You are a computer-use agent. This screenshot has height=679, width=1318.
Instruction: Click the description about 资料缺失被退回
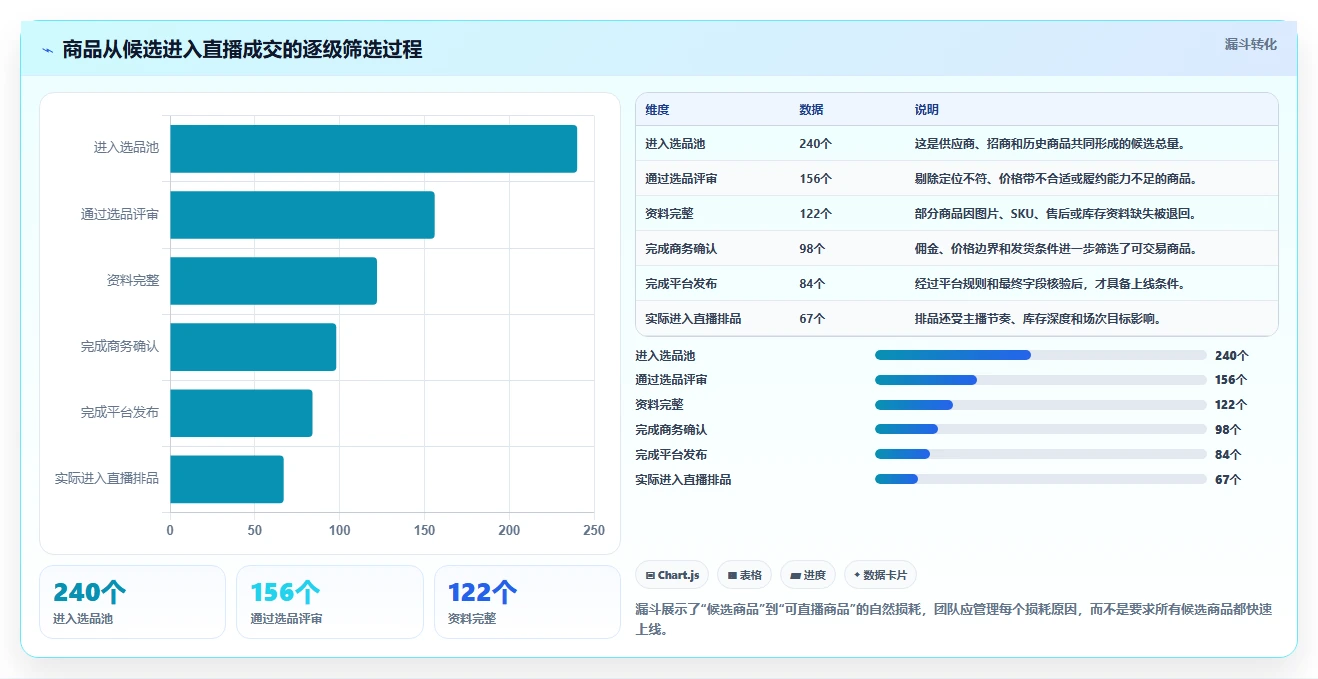[1056, 214]
